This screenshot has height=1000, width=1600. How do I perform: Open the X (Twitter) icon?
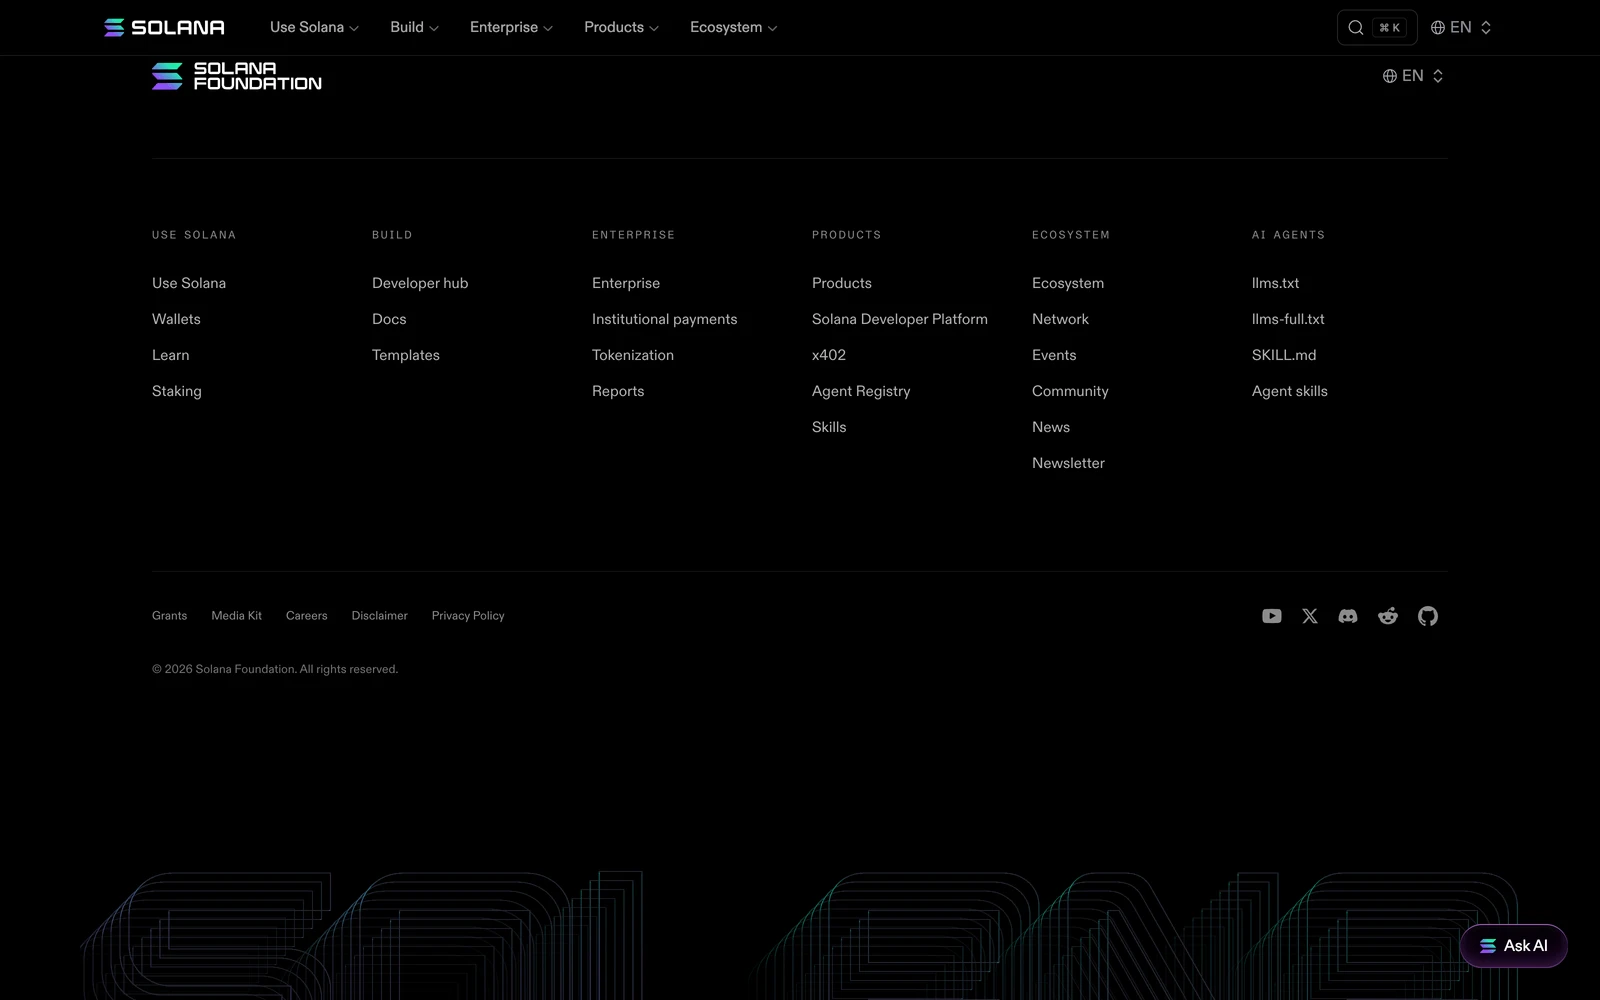(1310, 616)
